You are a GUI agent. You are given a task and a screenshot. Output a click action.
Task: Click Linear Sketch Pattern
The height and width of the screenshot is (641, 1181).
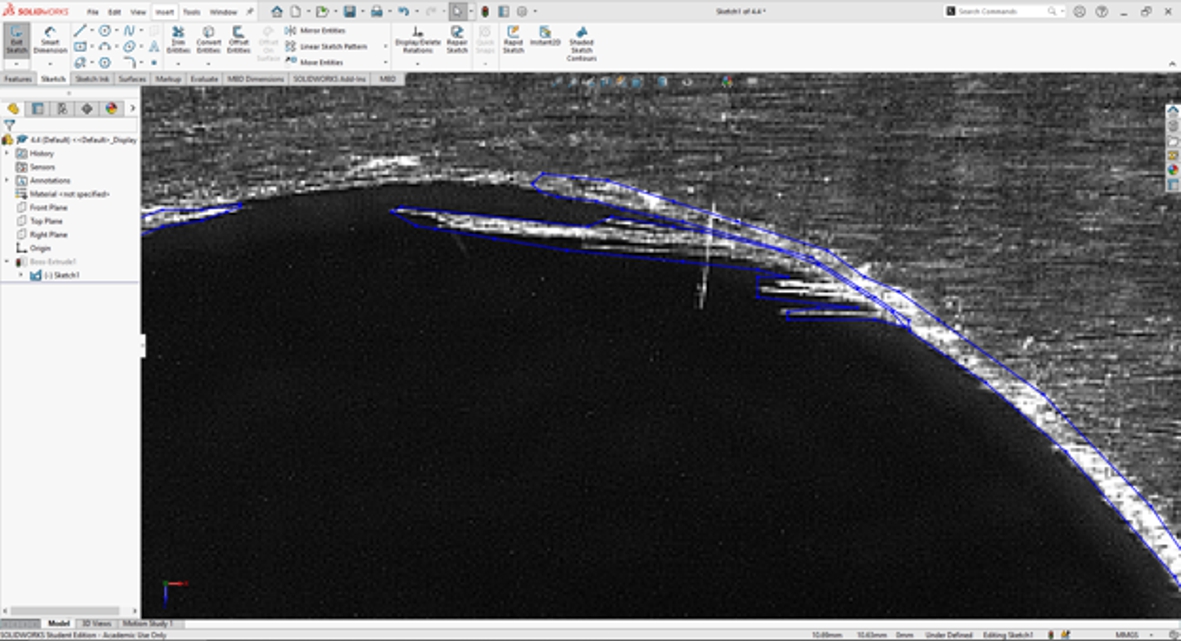pos(326,47)
